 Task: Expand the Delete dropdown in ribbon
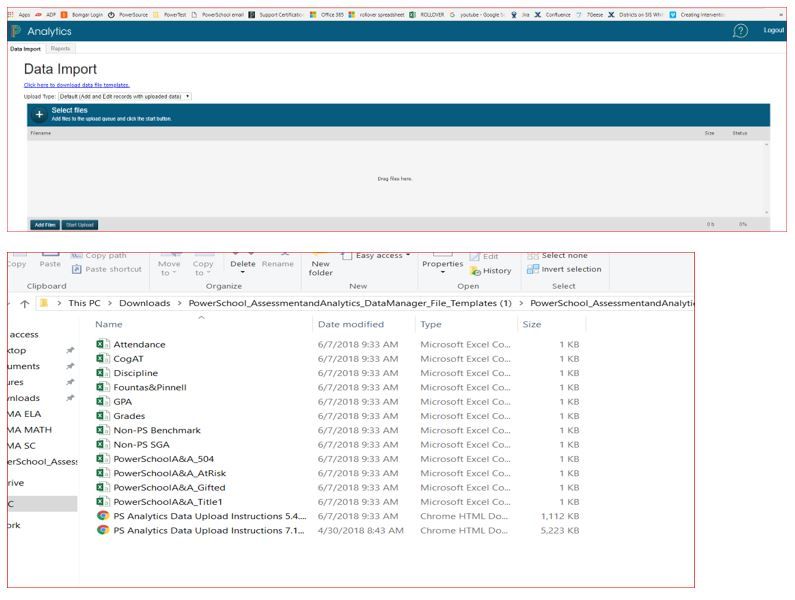(243, 272)
